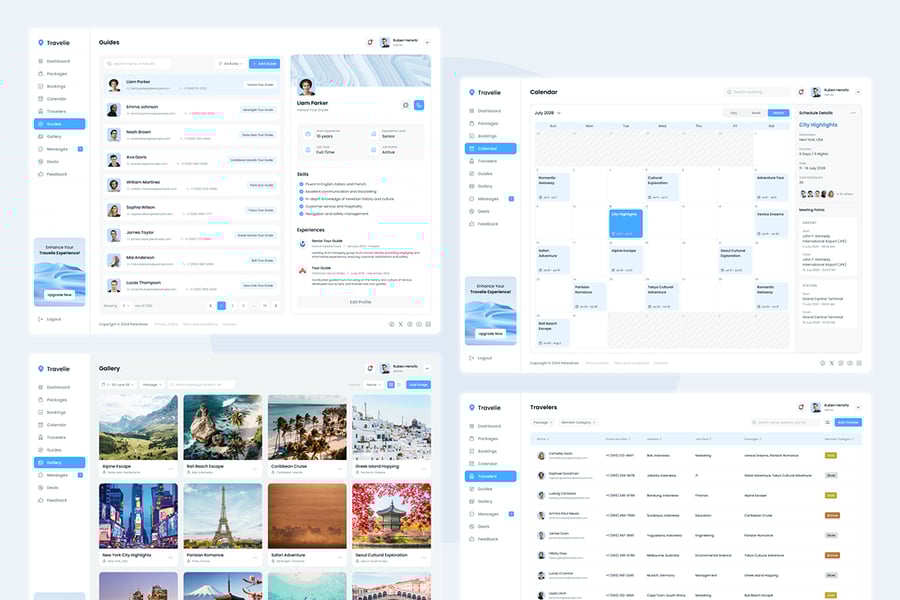
Task: Click the notification icon in the Guides page header
Action: (370, 42)
